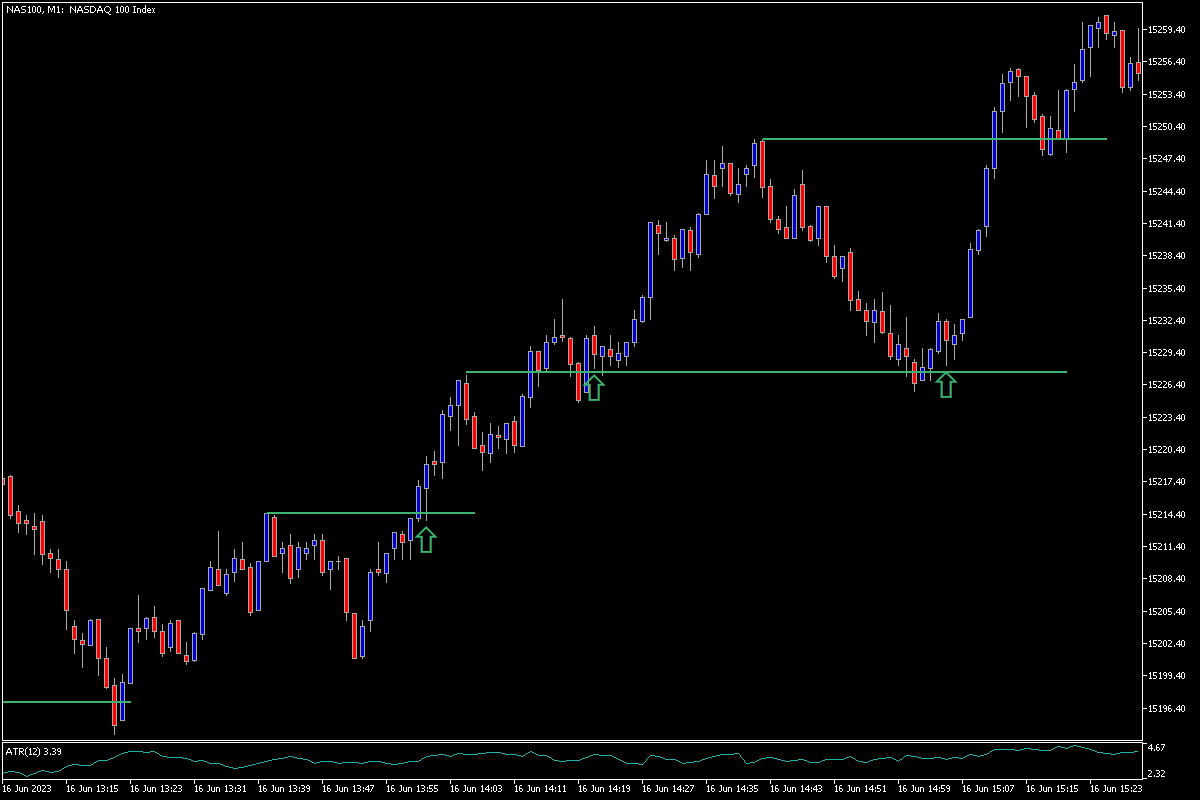The height and width of the screenshot is (800, 1200).
Task: Click the 16 Jun 14:03 time label
Action: click(x=476, y=789)
